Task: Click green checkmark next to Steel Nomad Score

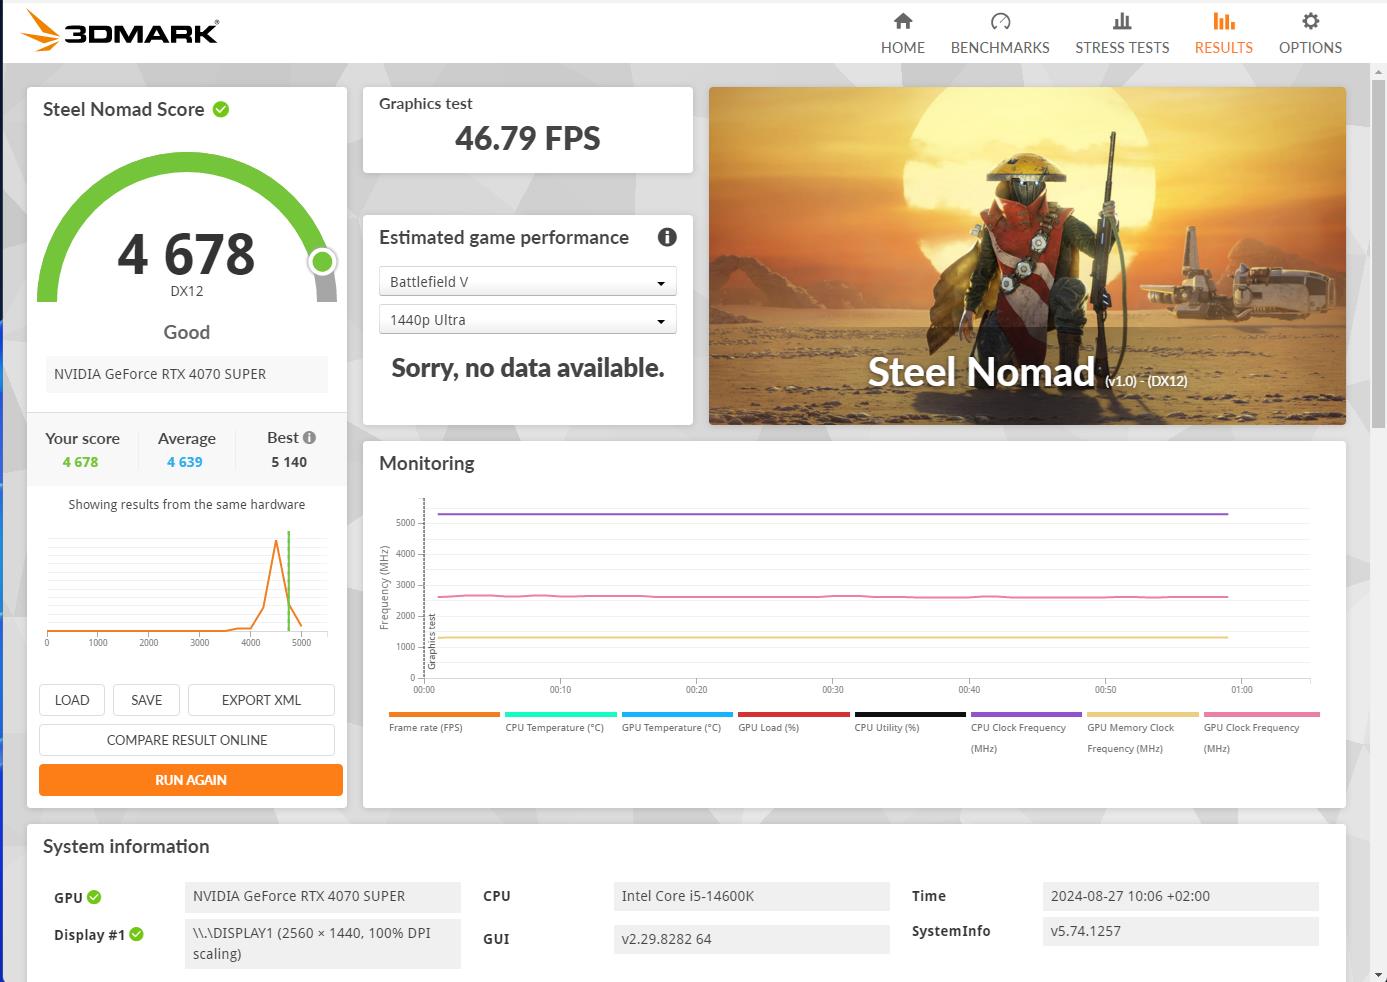Action: click(x=221, y=109)
